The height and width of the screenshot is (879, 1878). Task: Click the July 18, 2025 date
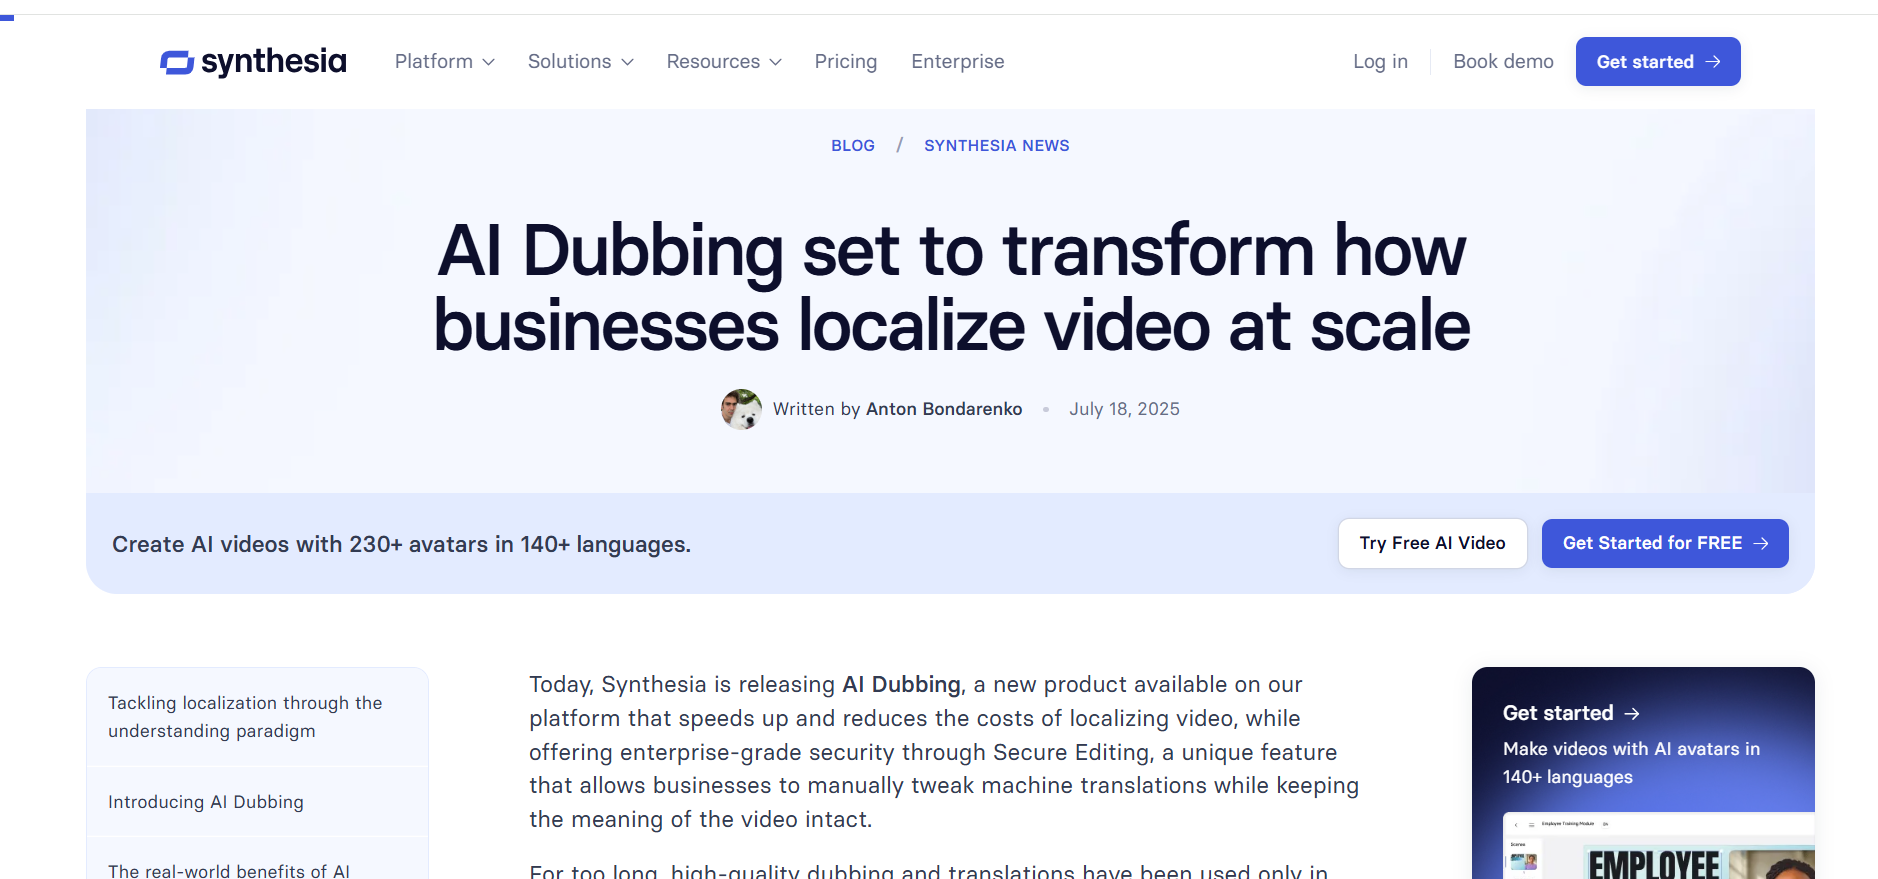coord(1124,409)
